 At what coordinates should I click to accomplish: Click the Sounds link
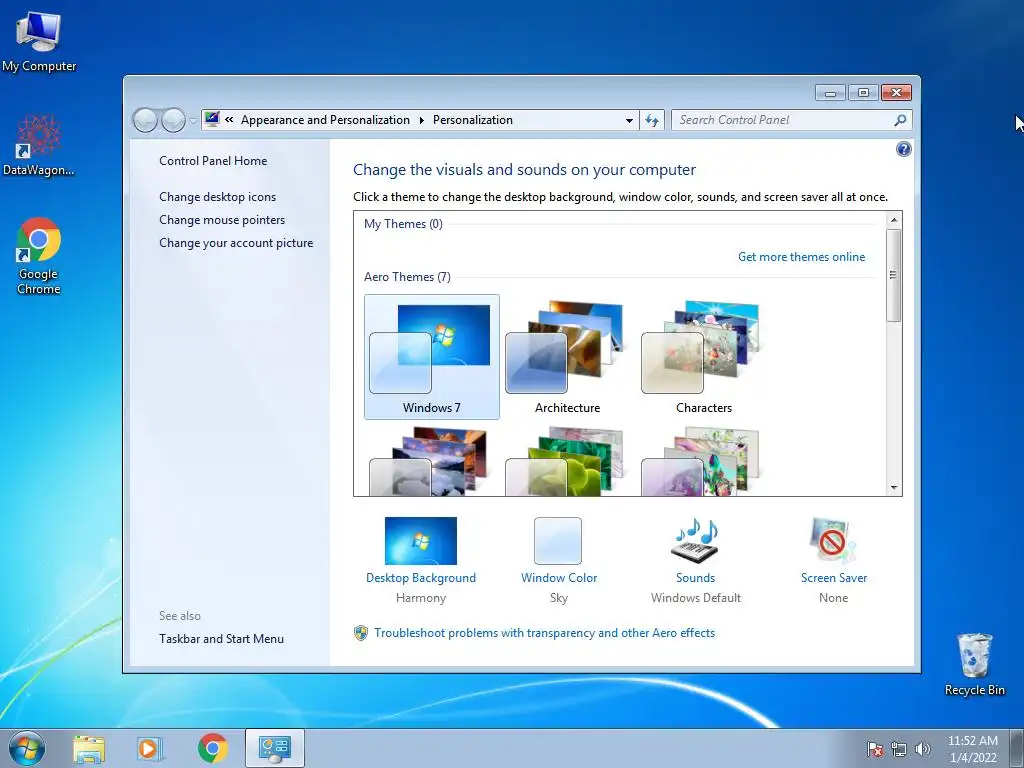696,578
